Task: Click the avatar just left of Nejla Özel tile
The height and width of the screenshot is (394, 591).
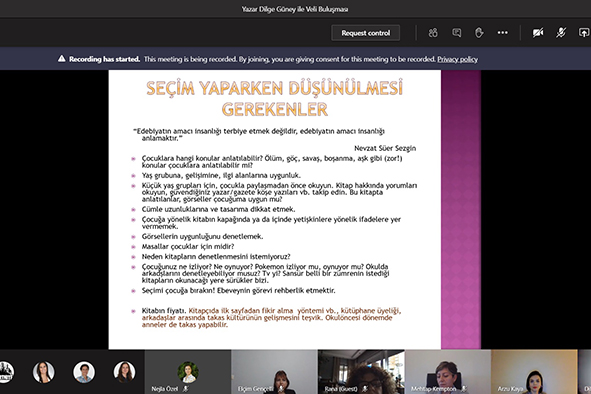Action: click(x=124, y=372)
